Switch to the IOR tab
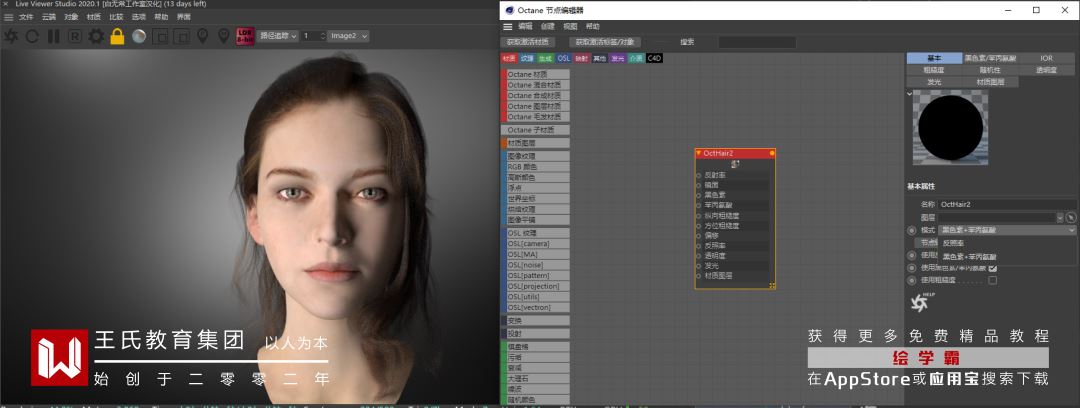This screenshot has height=408, width=1080. tap(1047, 59)
